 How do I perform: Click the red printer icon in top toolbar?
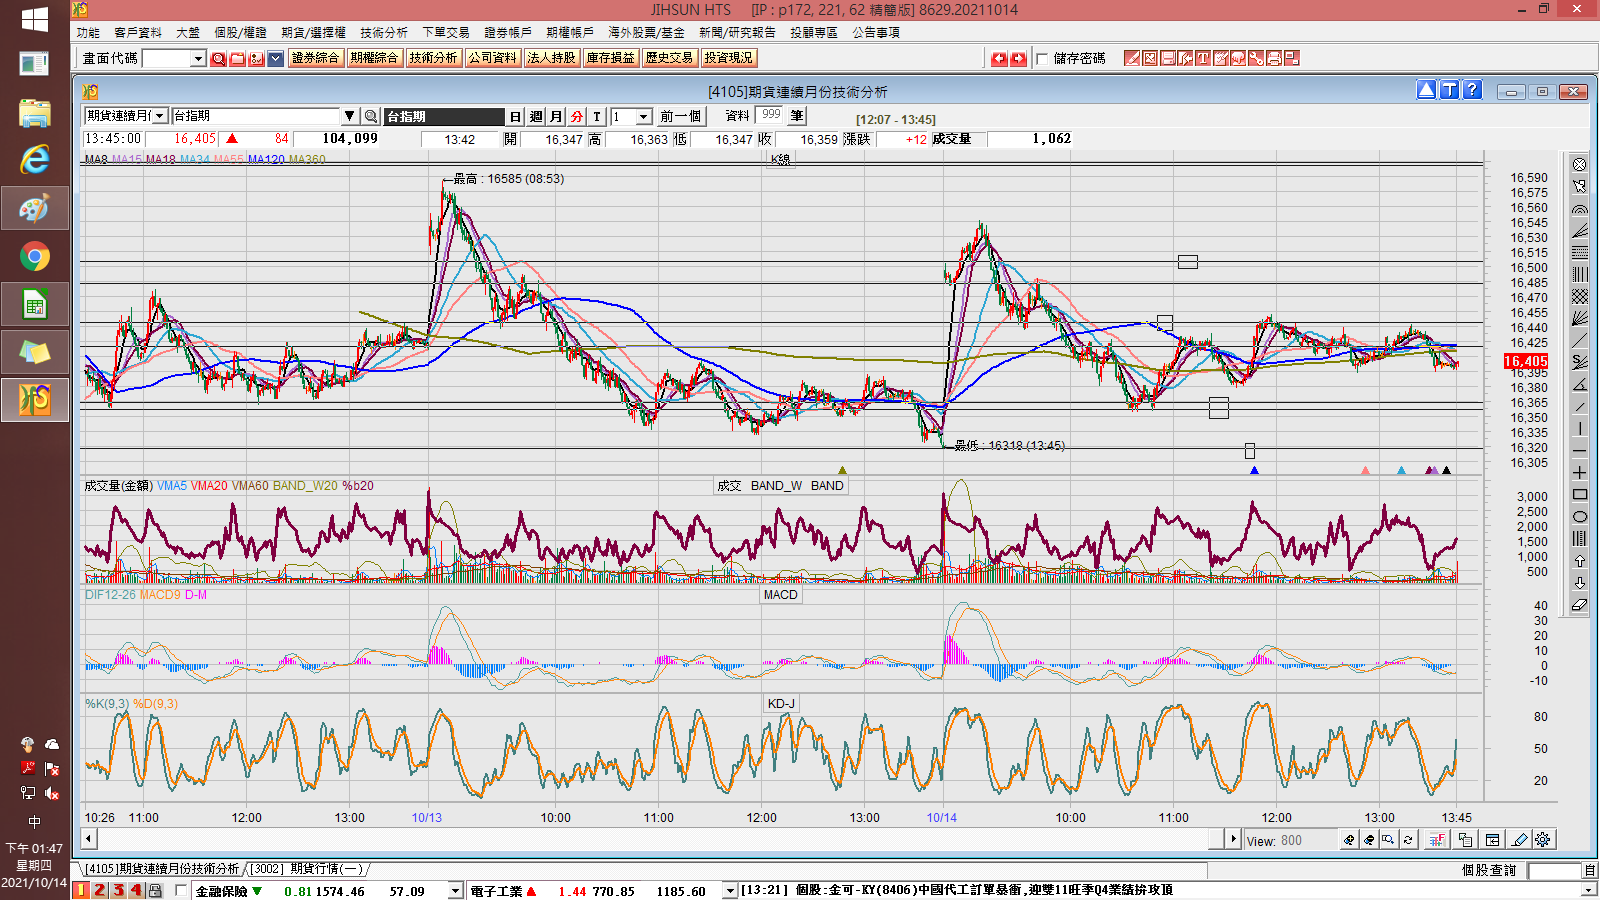(x=1274, y=59)
